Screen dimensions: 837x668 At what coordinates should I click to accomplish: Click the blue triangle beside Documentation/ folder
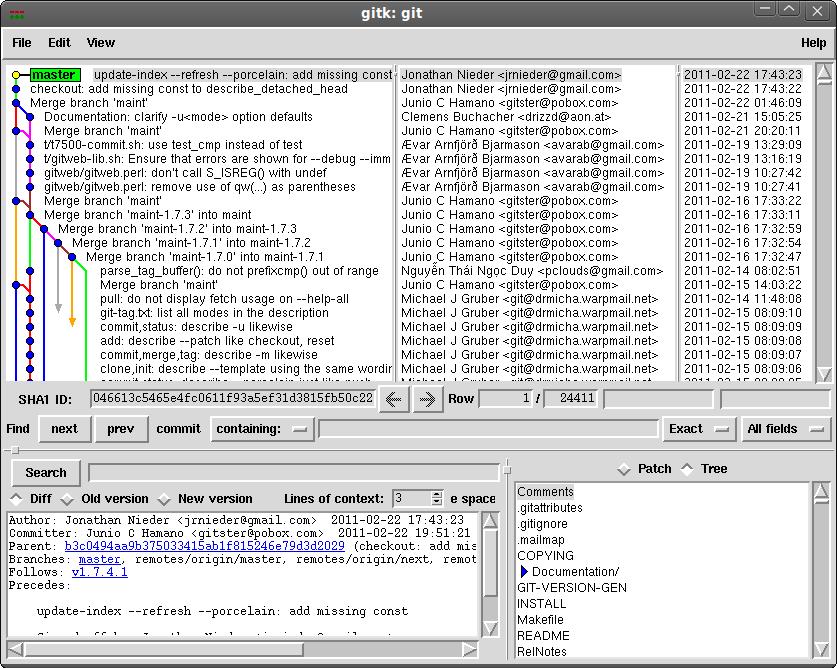pos(523,572)
